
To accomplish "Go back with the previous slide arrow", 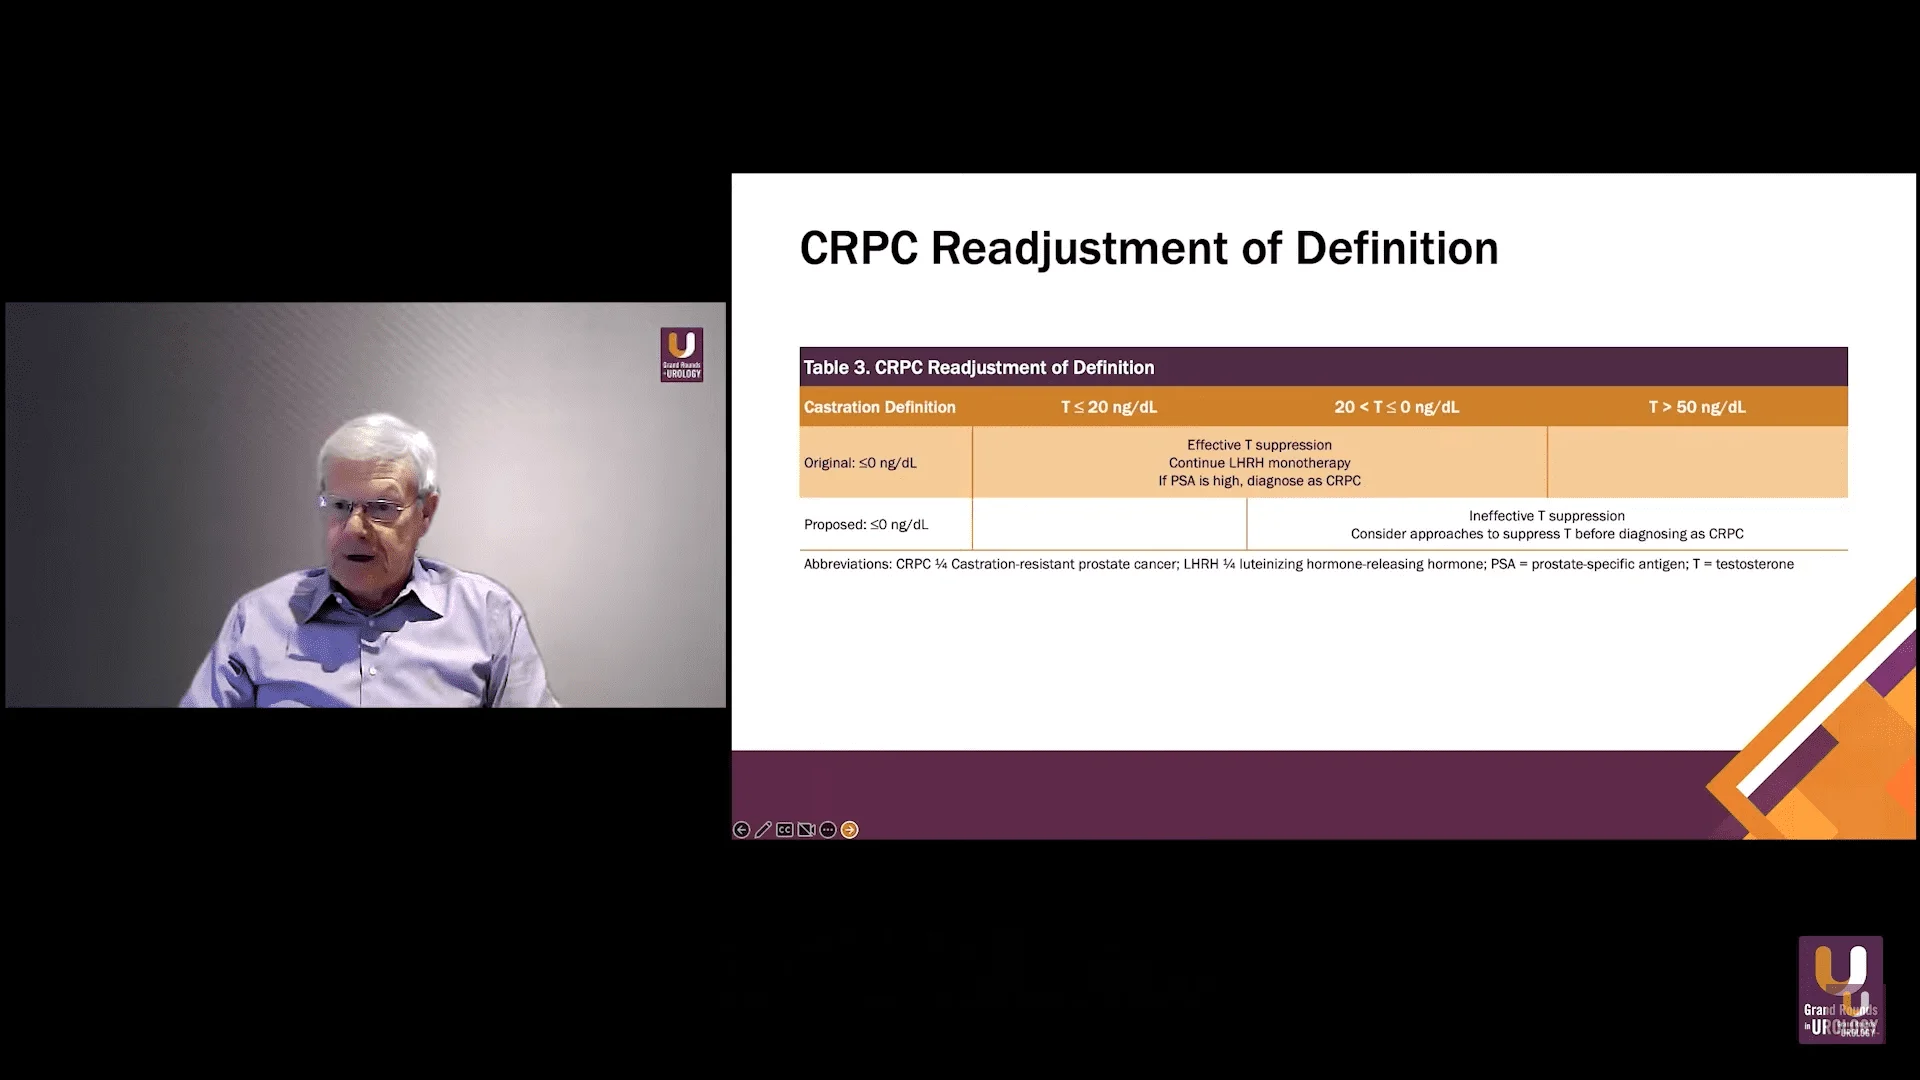I will click(741, 830).
